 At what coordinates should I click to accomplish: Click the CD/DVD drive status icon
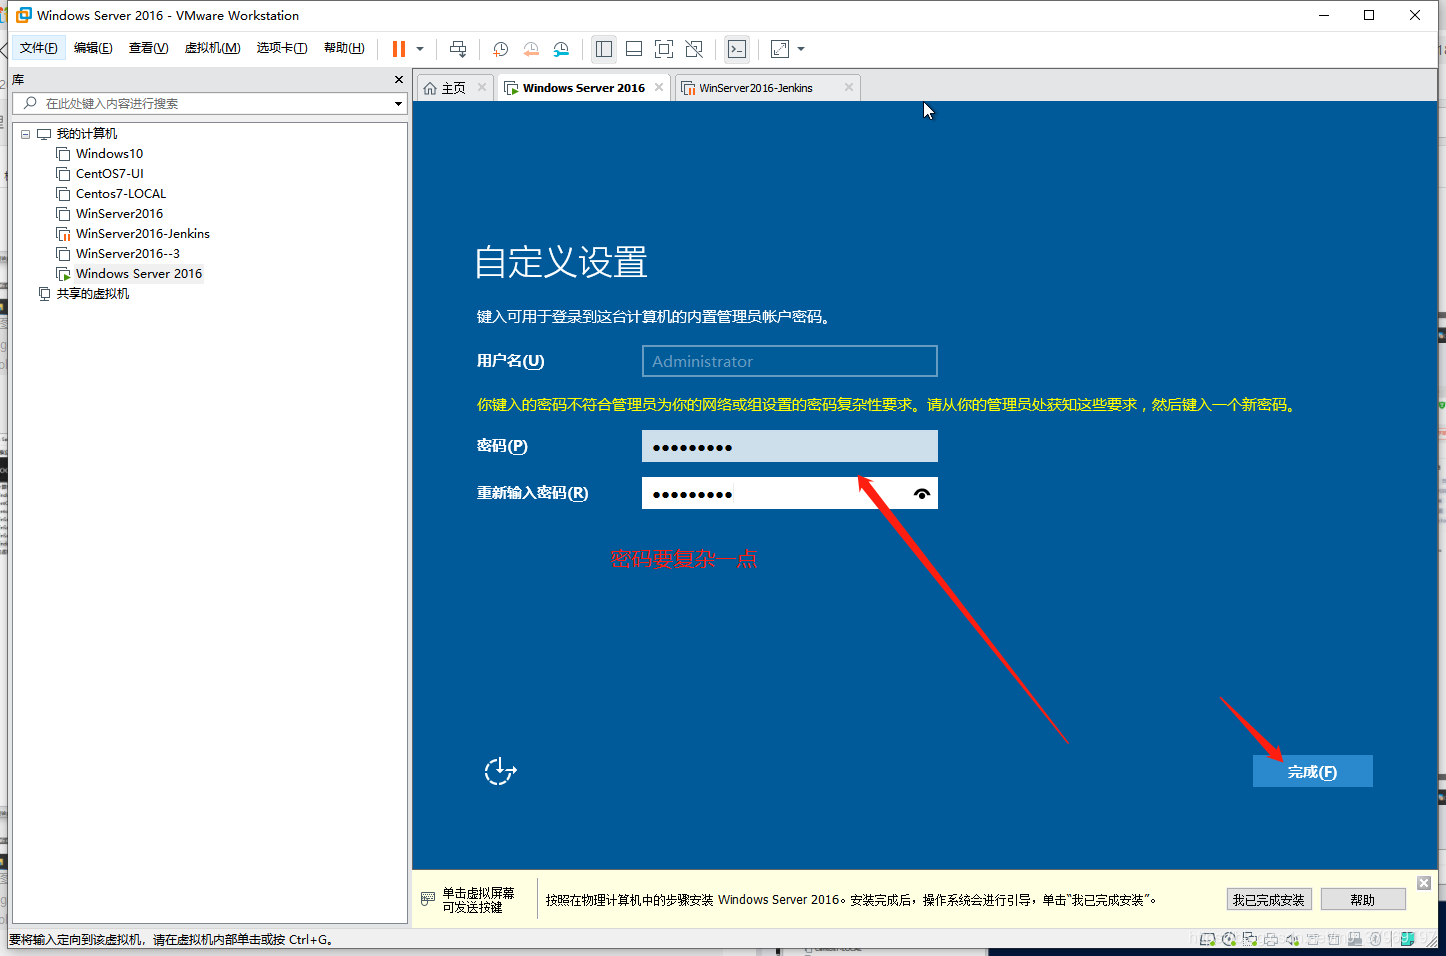[1229, 939]
